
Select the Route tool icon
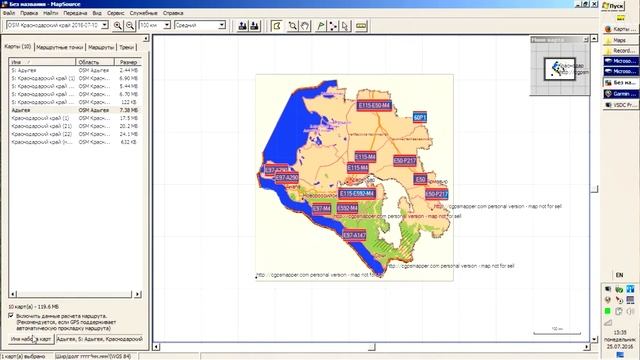333,26
